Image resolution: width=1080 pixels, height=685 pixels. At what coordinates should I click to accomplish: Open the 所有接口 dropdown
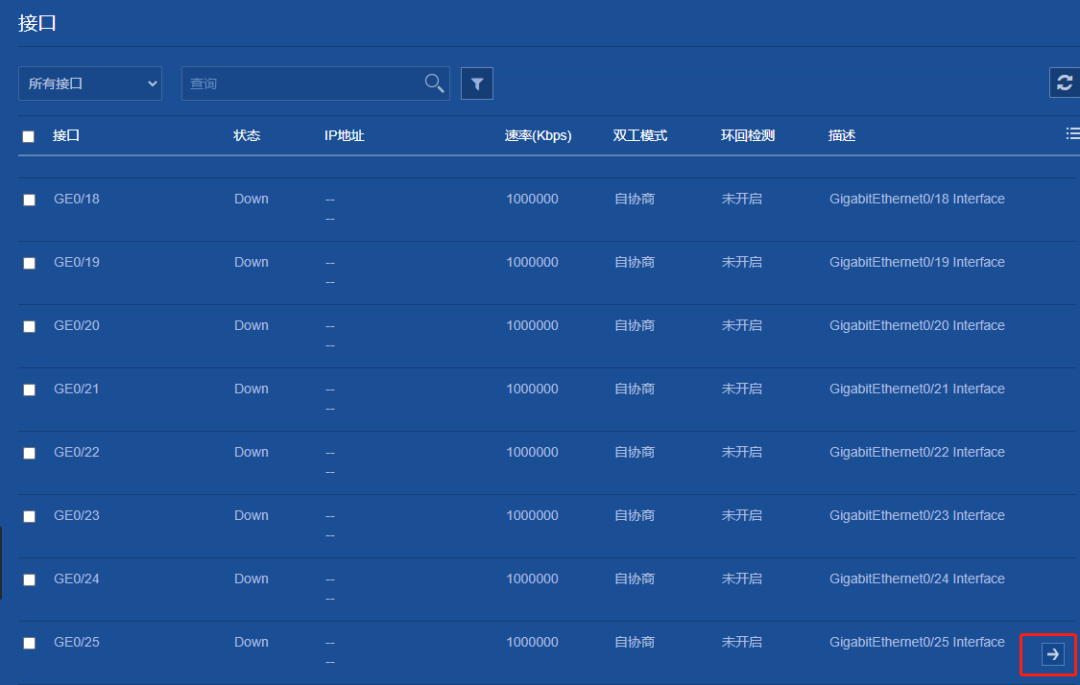(90, 83)
